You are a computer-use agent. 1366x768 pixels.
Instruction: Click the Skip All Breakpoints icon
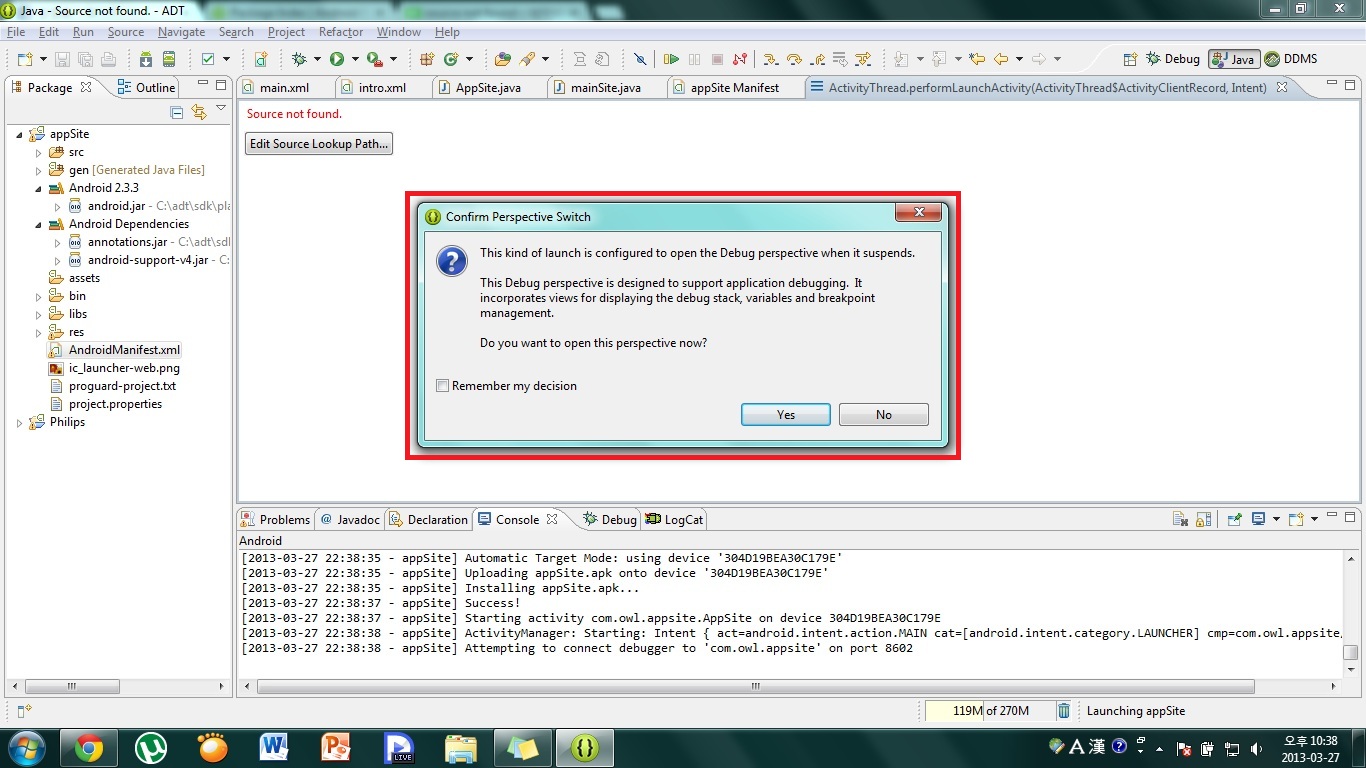coord(641,59)
